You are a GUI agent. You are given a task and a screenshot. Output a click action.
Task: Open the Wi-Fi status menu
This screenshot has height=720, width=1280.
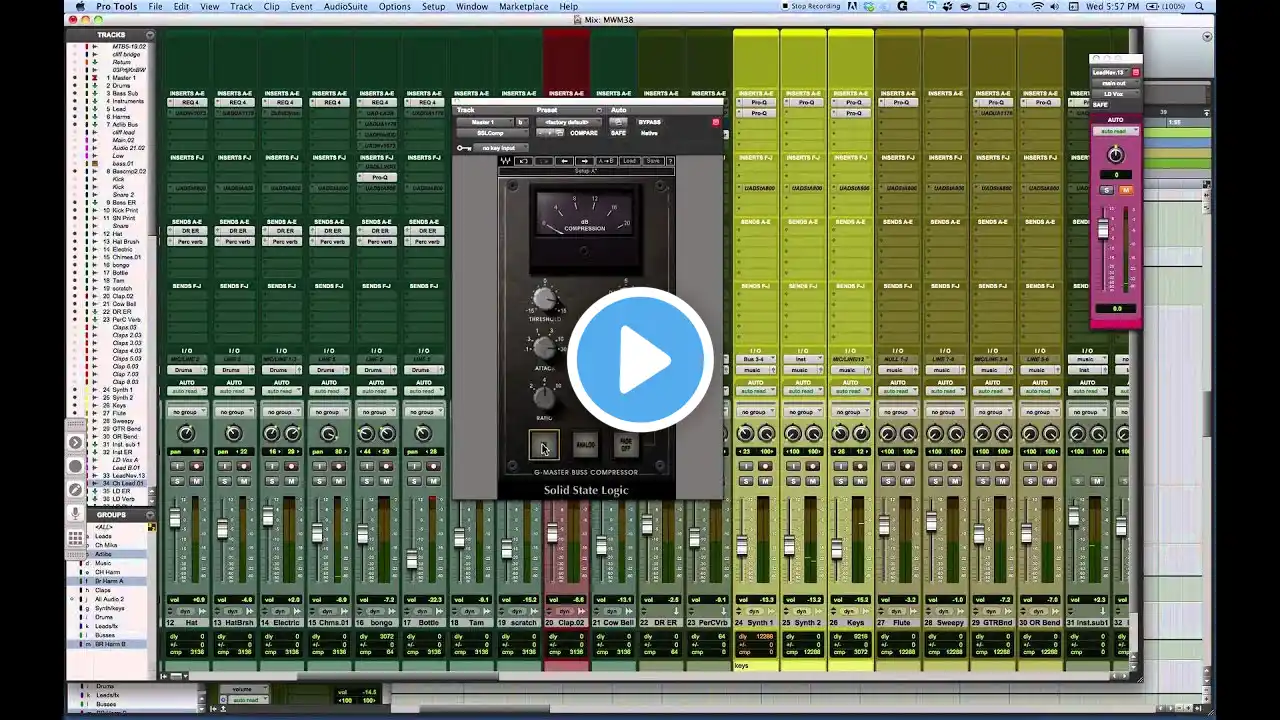tap(1037, 6)
